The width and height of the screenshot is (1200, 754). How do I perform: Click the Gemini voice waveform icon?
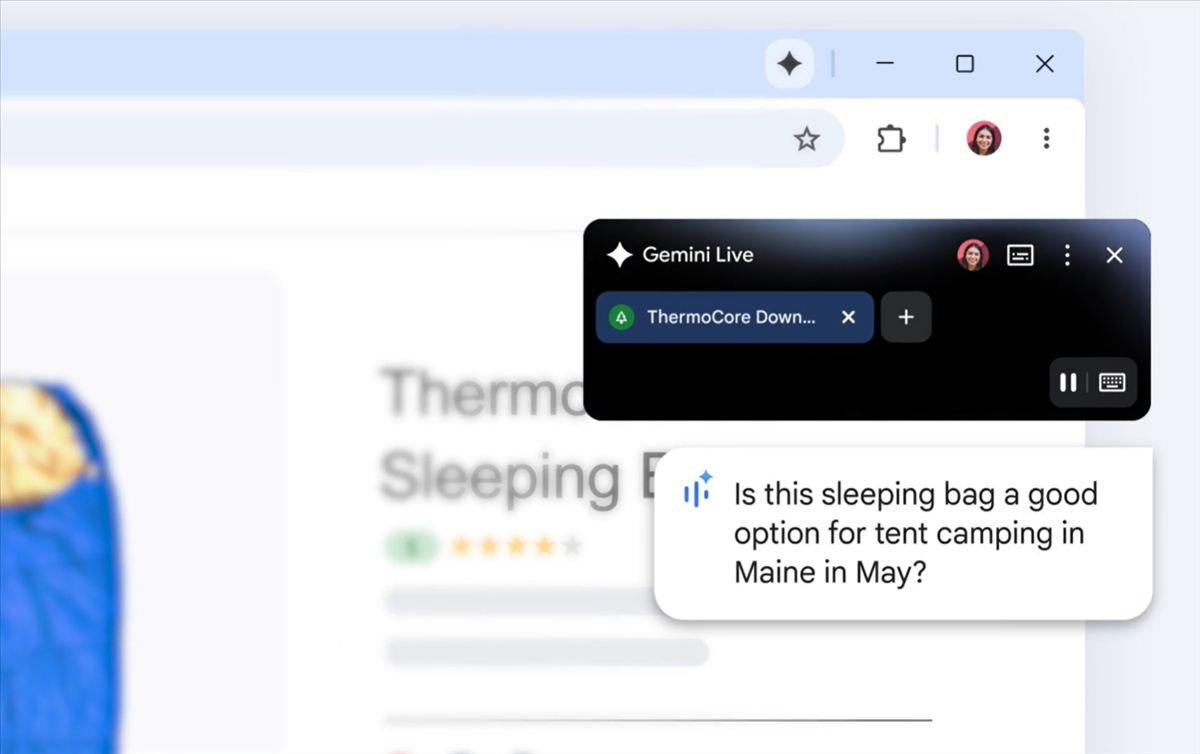[697, 489]
